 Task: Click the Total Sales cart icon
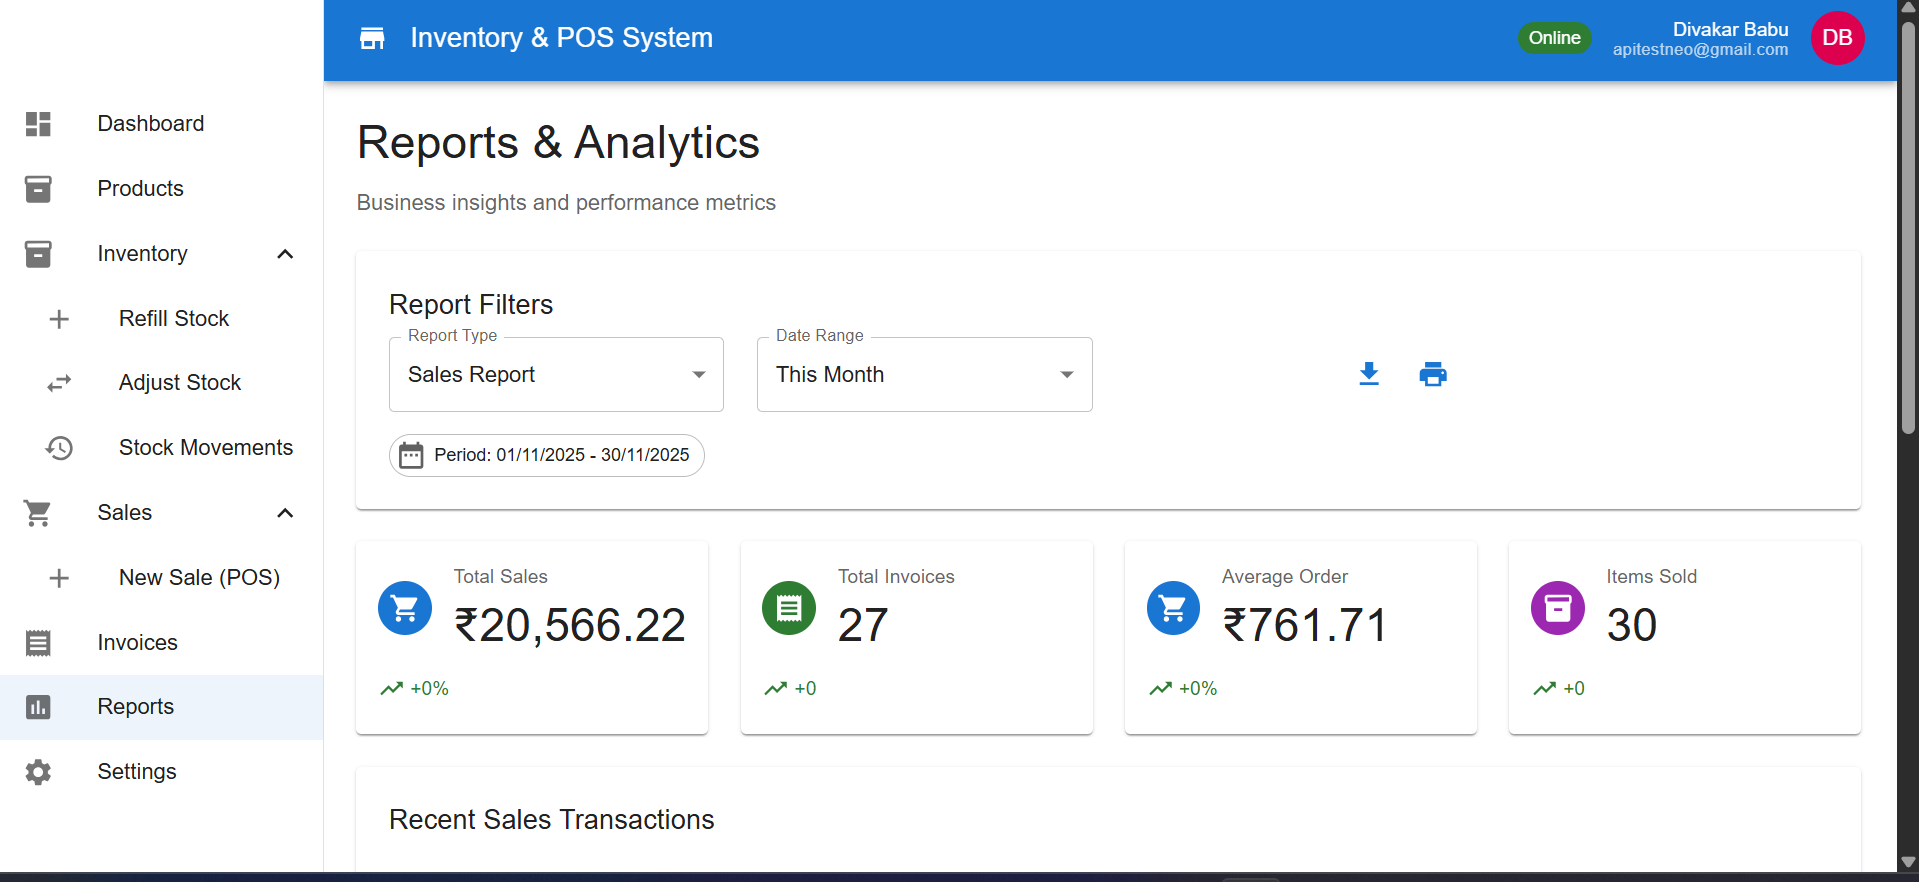[405, 608]
